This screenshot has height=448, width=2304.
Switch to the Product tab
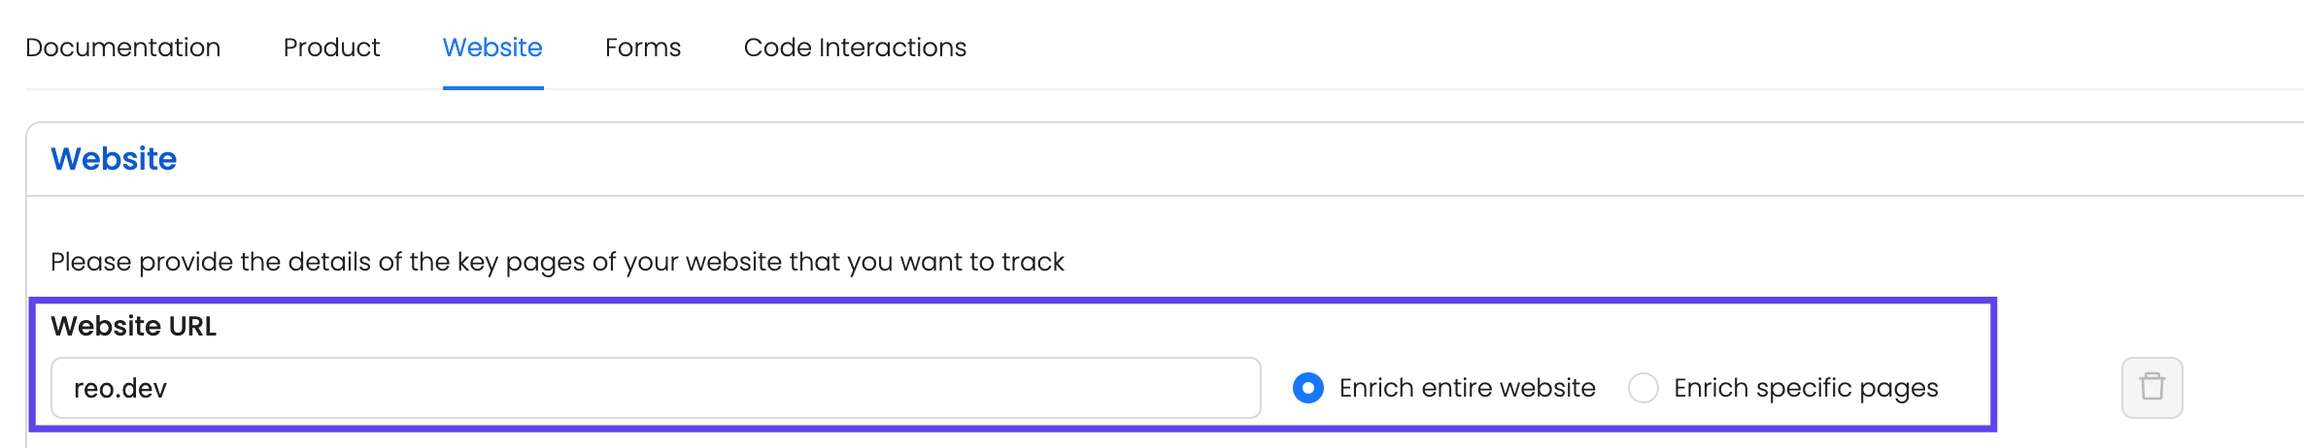tap(331, 47)
